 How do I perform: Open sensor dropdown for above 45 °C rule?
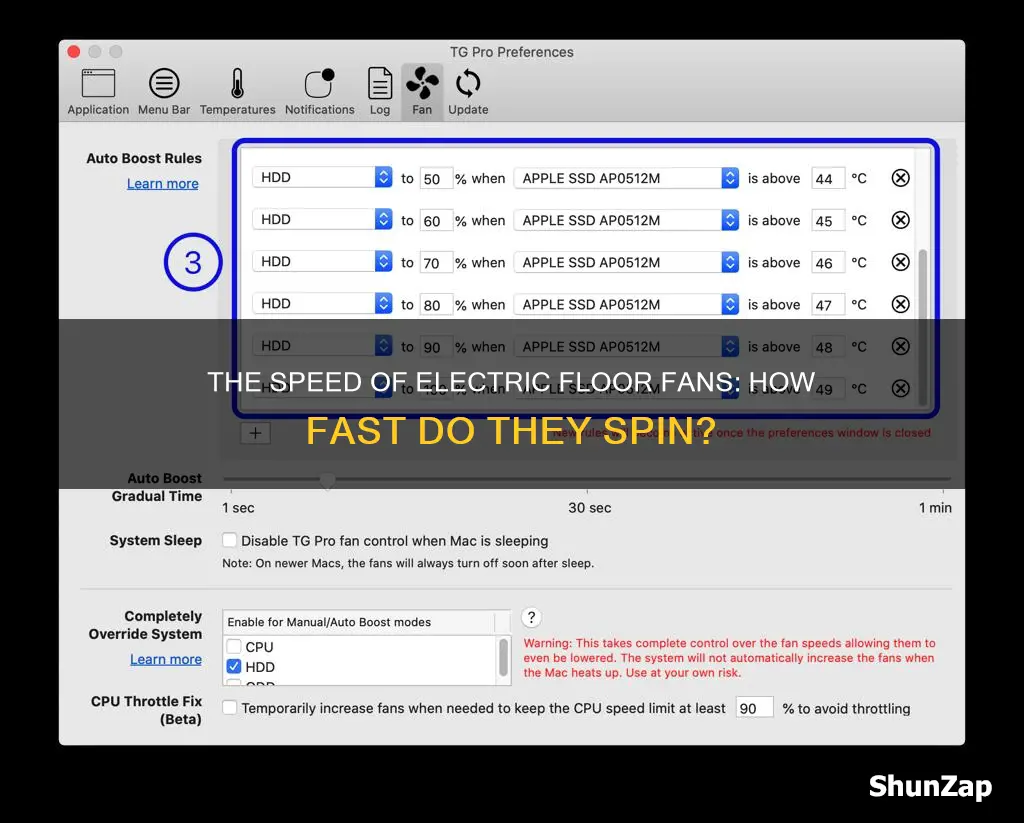[x=626, y=220]
